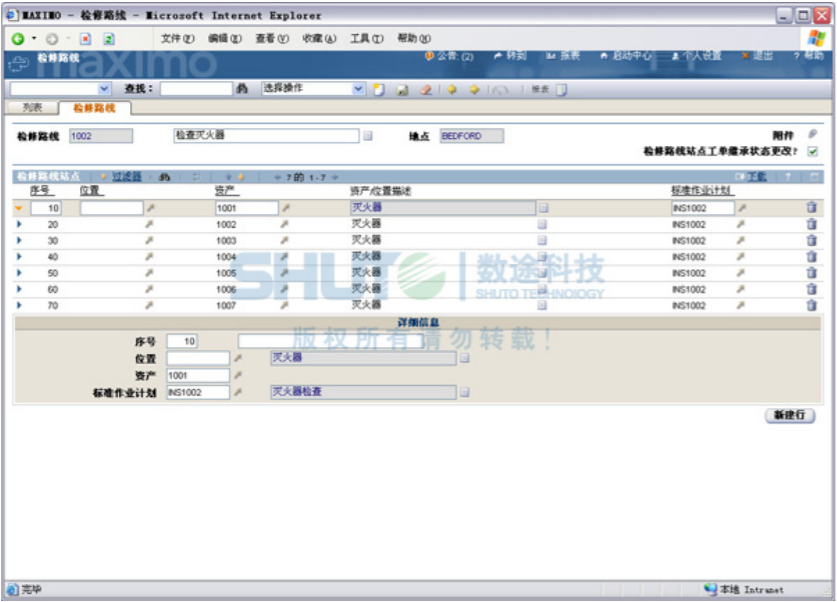Open the 帮助 menu in IE menu bar
The width and height of the screenshot is (837, 602).
414,38
